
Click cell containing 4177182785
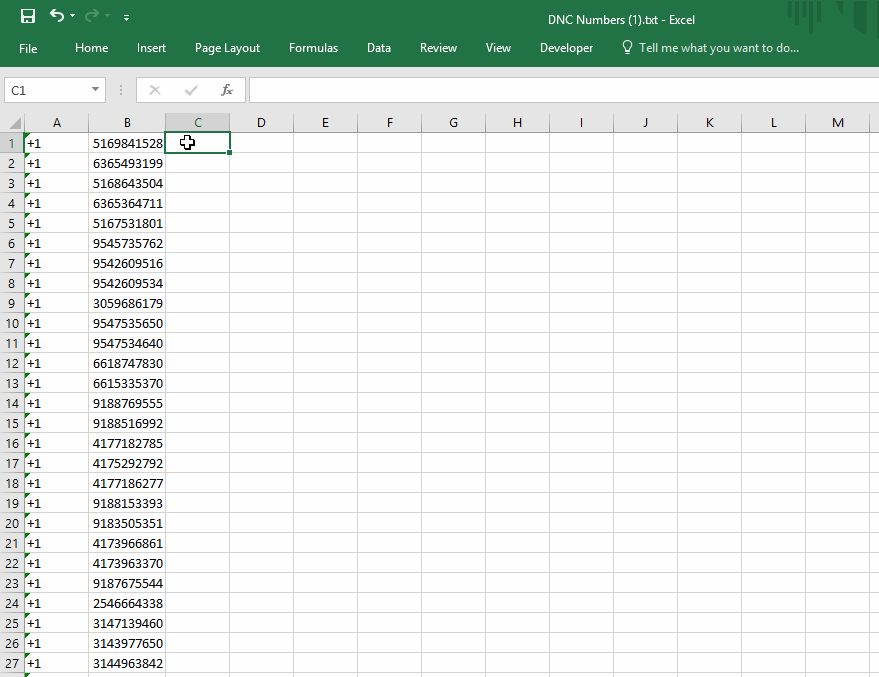pyautogui.click(x=127, y=443)
